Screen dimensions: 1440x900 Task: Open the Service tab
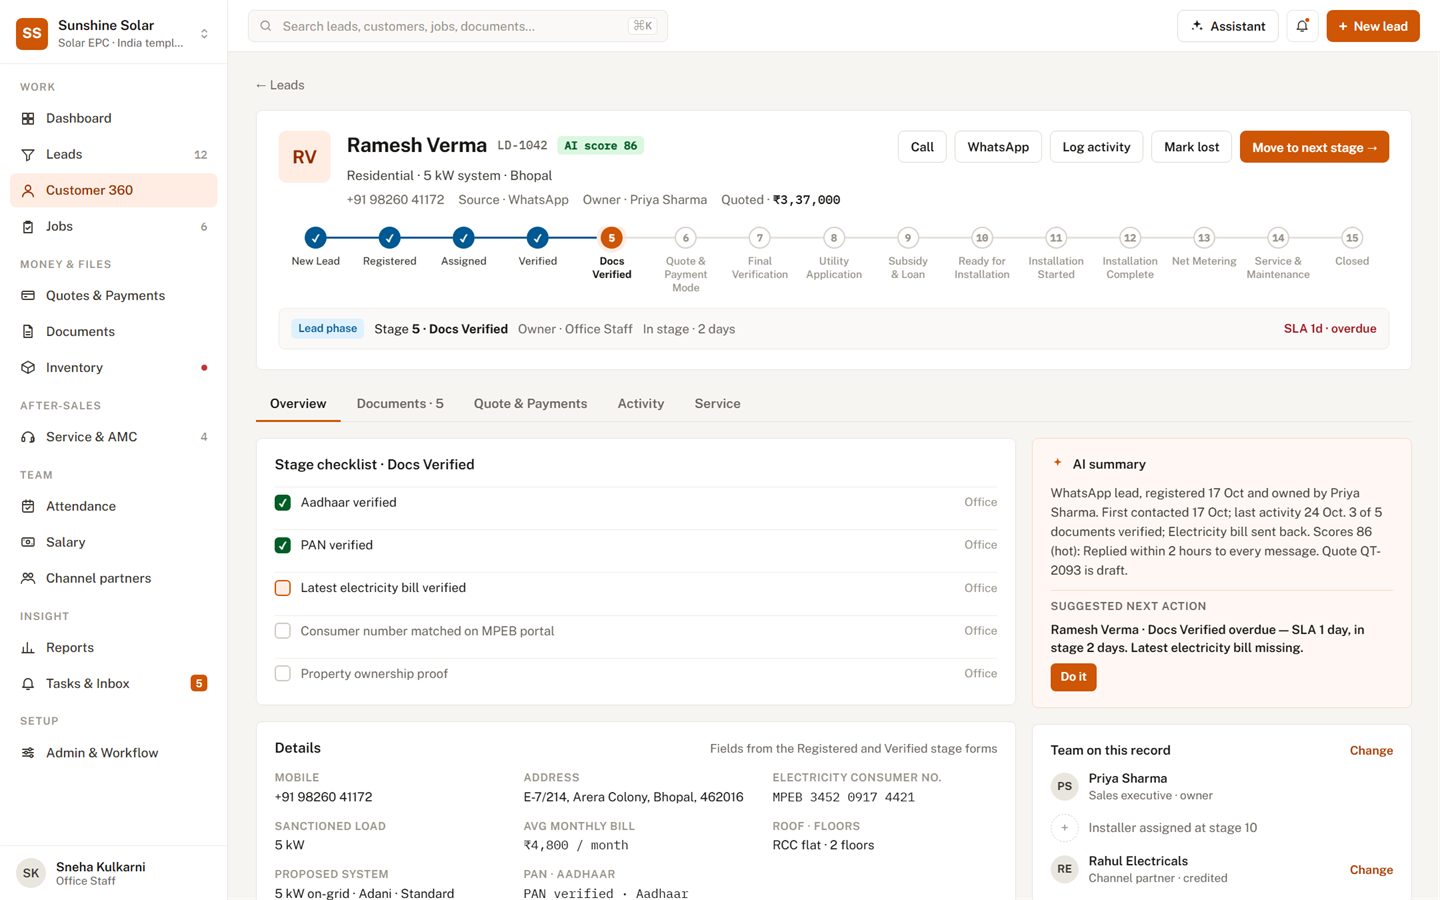coord(717,404)
